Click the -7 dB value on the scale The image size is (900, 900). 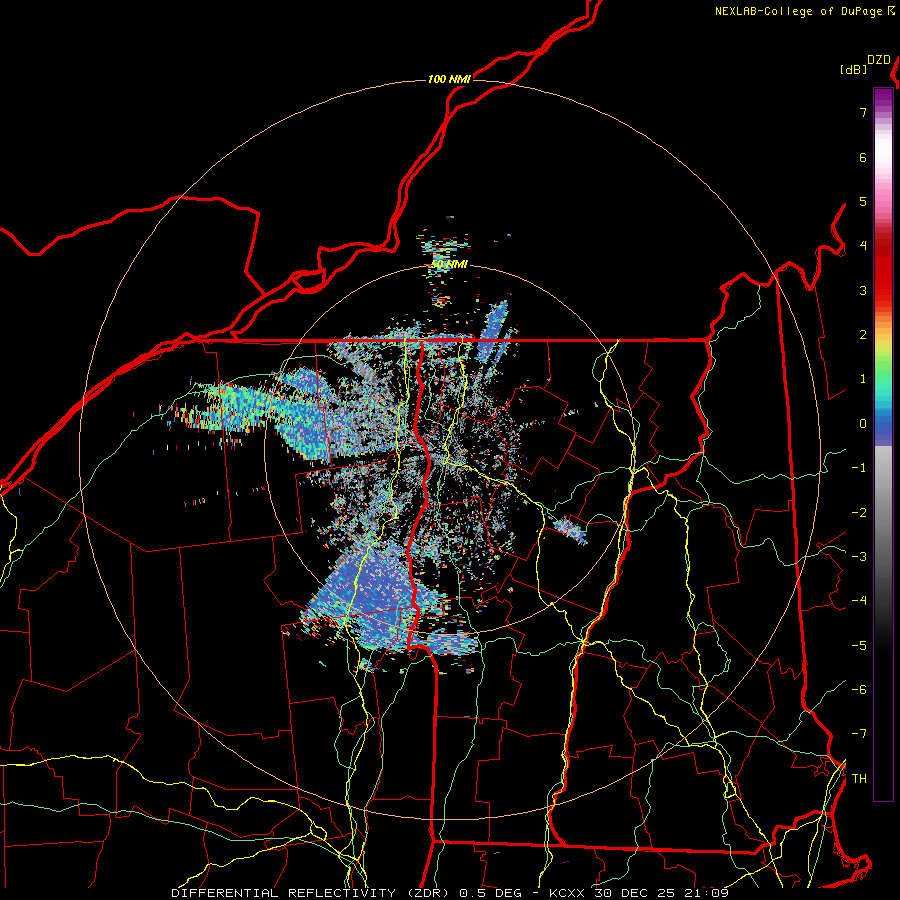pyautogui.click(x=859, y=734)
